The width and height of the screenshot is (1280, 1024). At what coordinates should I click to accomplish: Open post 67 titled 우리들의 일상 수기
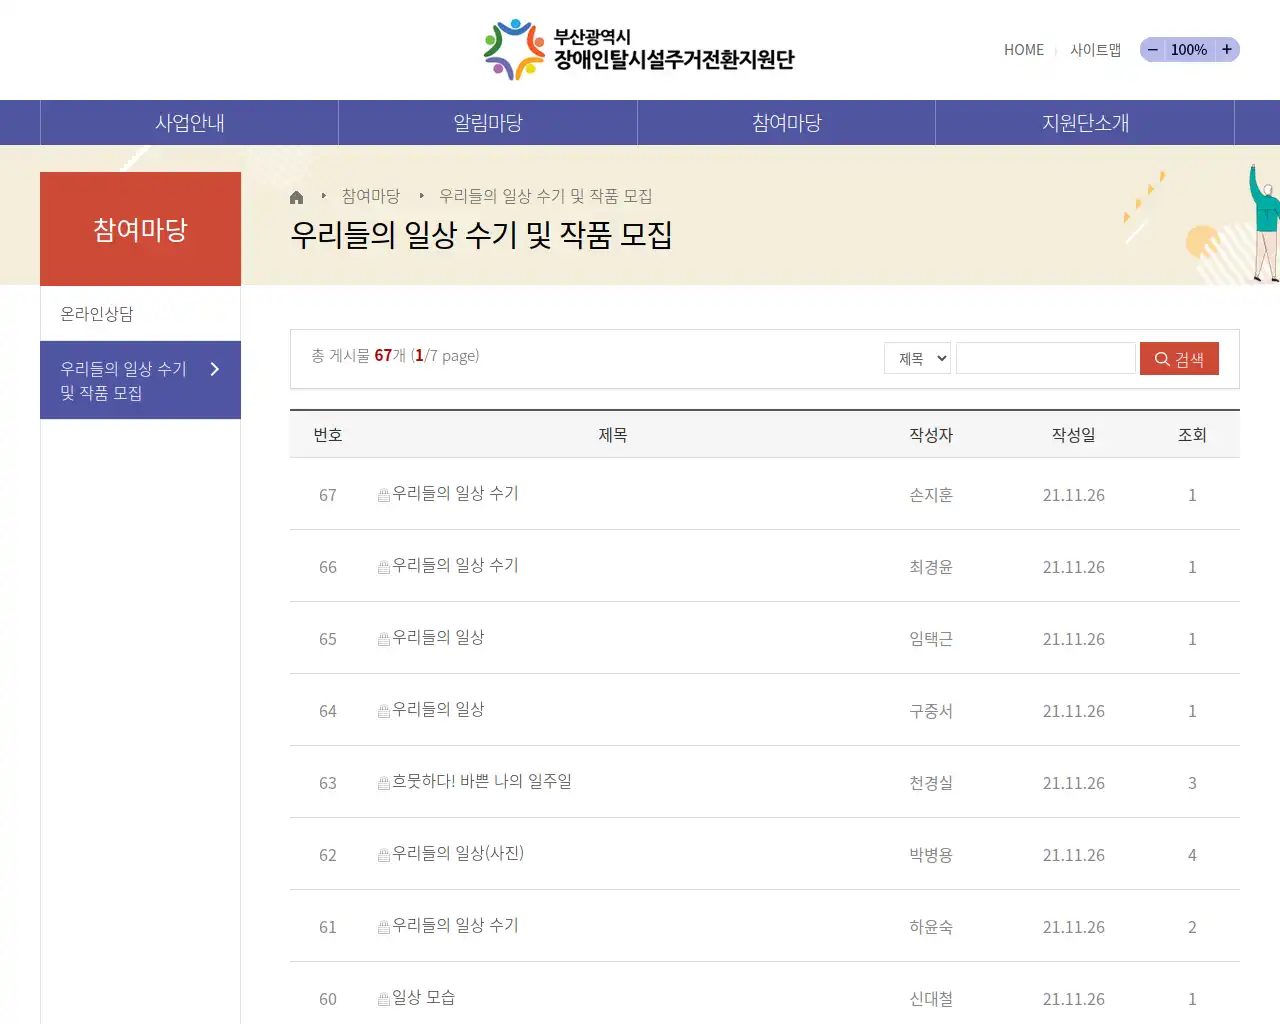(x=455, y=493)
